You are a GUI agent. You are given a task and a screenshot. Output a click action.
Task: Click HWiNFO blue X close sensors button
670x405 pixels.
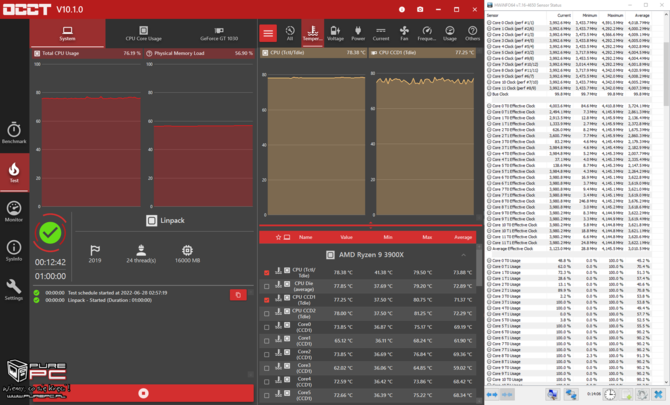658,394
